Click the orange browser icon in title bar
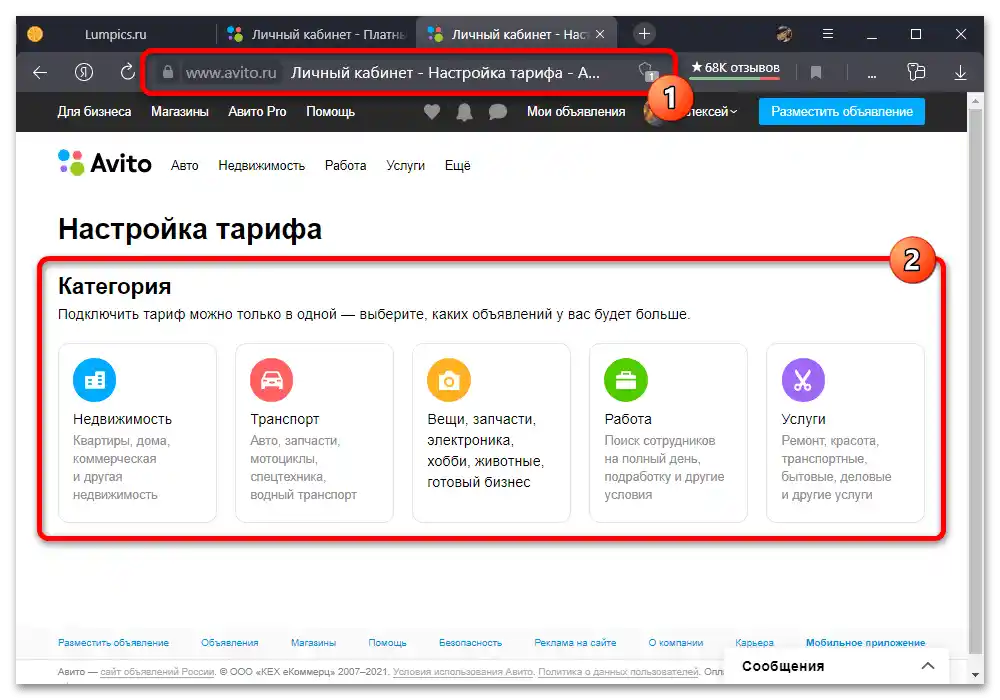The image size is (1000, 700). pos(35,34)
